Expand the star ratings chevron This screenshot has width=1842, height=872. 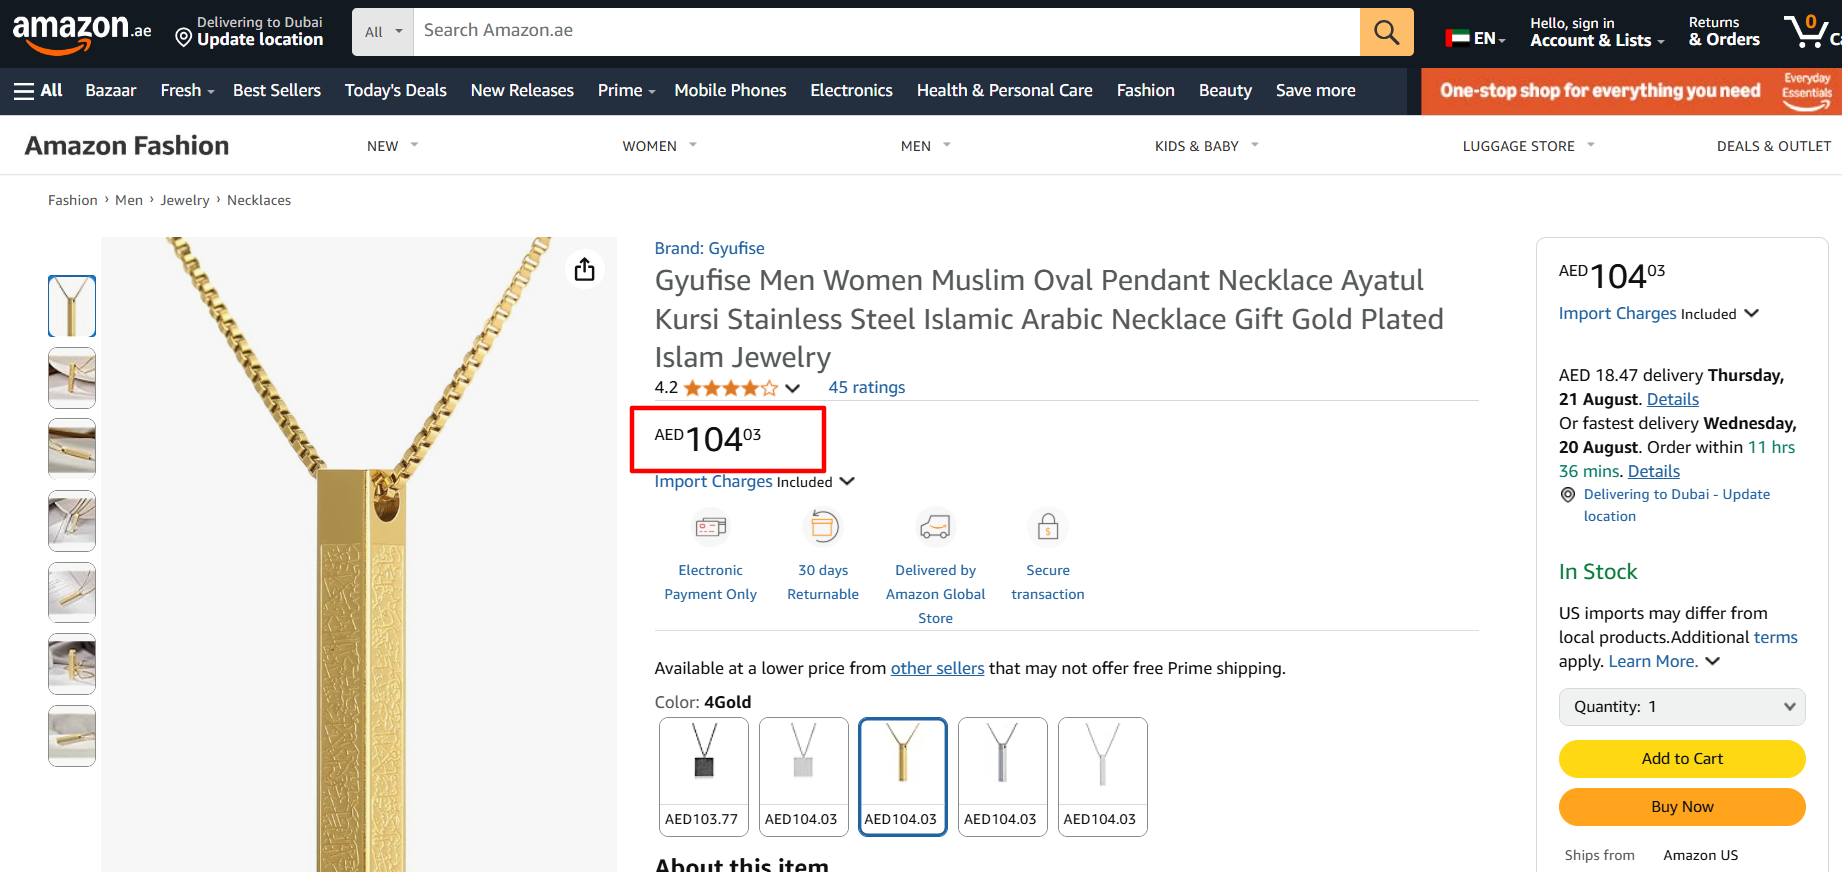point(793,388)
